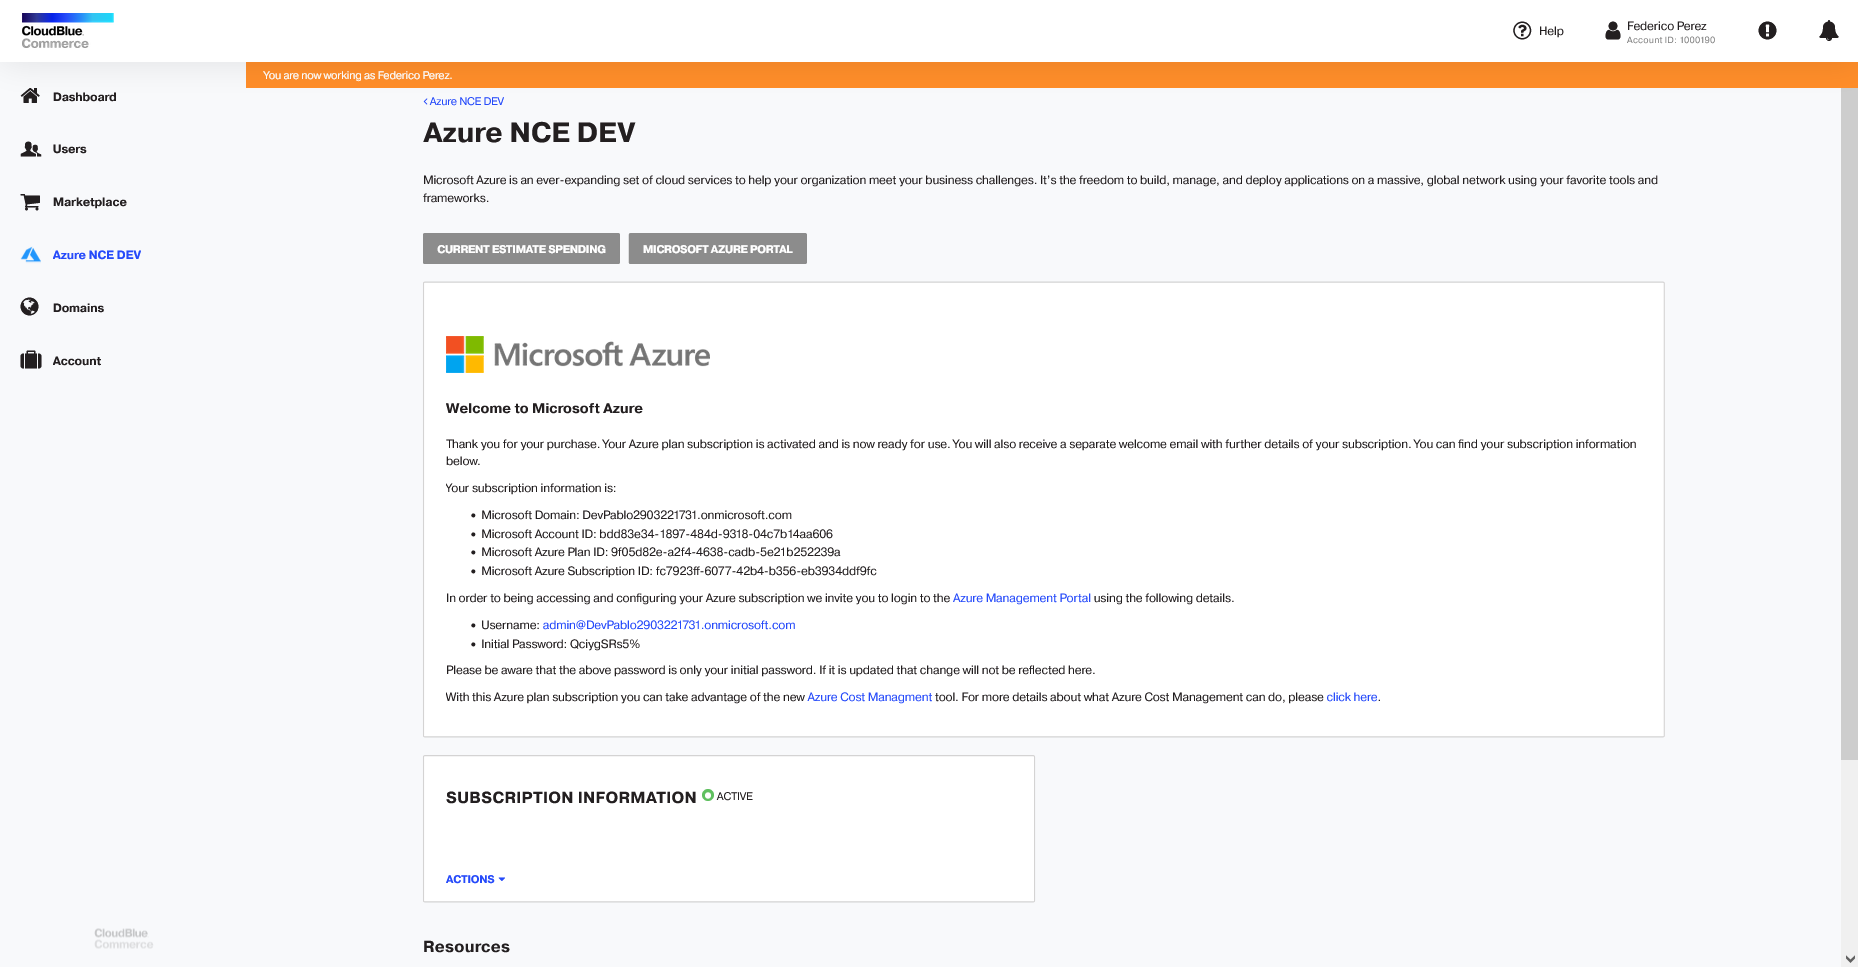Image resolution: width=1858 pixels, height=967 pixels.
Task: Click the Initial Password QciygSRs5% text
Action: tap(560, 644)
